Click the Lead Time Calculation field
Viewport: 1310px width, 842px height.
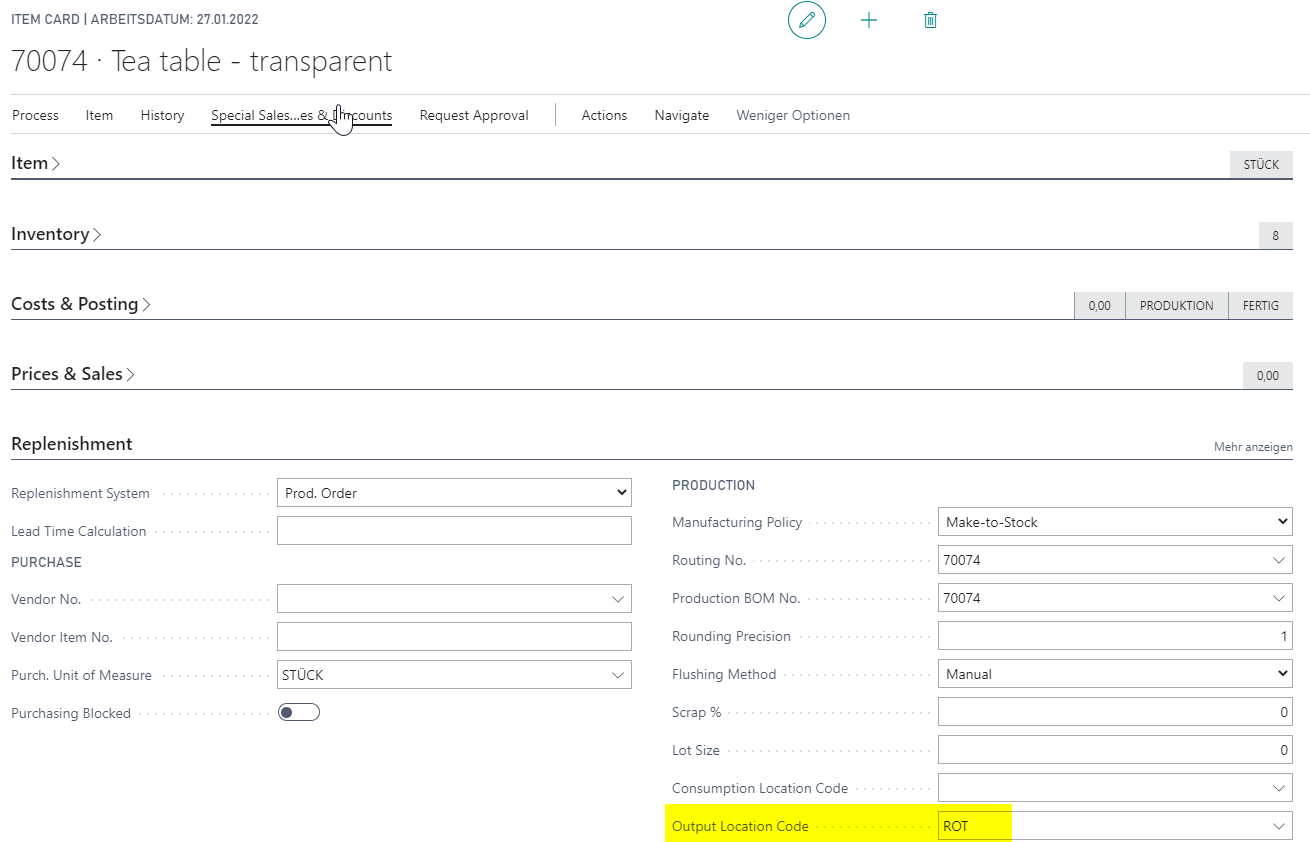(x=454, y=531)
